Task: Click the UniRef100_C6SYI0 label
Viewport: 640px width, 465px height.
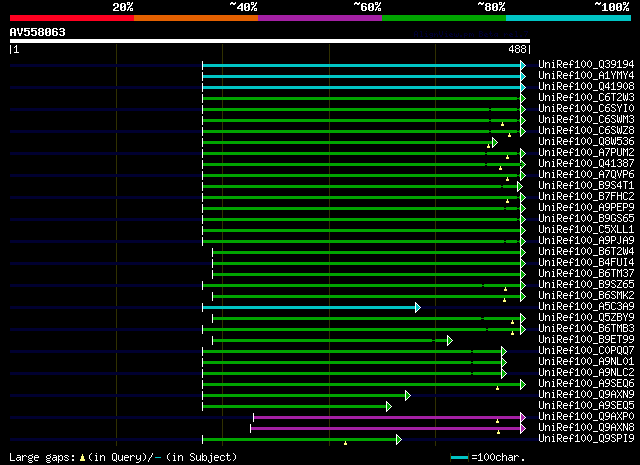Action: pos(586,109)
